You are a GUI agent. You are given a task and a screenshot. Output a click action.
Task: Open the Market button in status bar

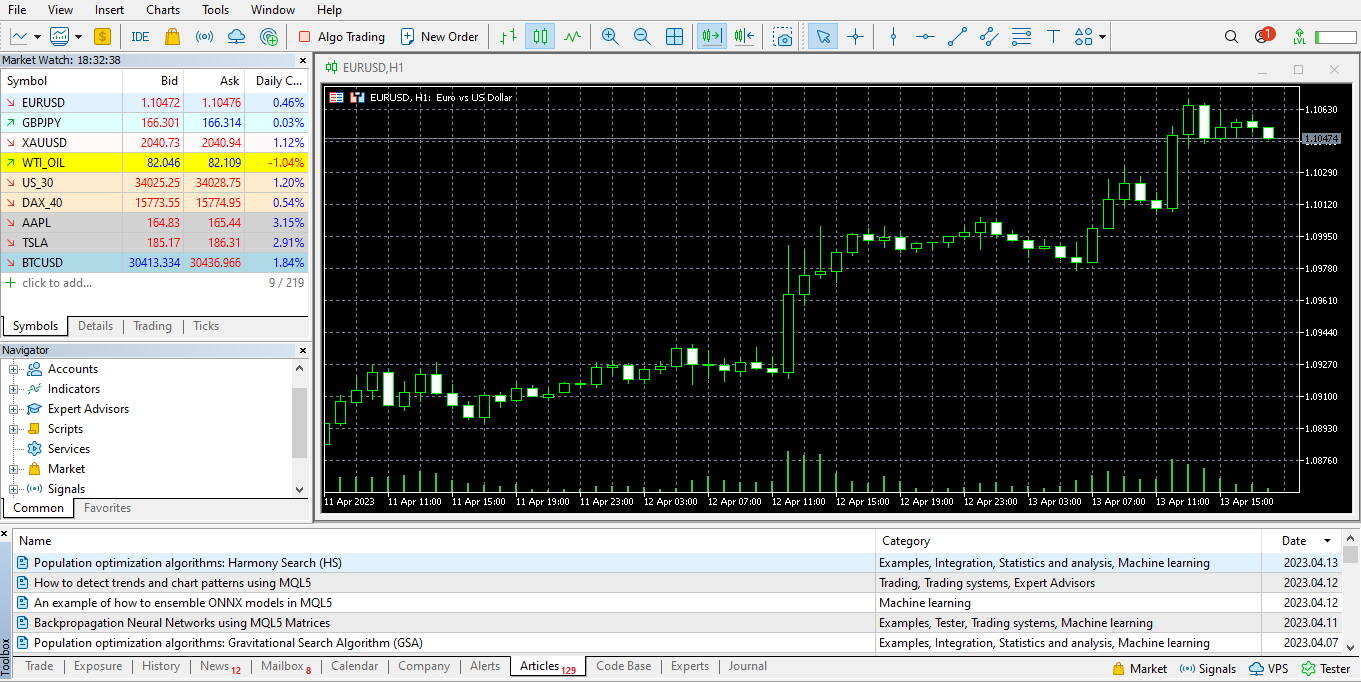tap(1139, 669)
